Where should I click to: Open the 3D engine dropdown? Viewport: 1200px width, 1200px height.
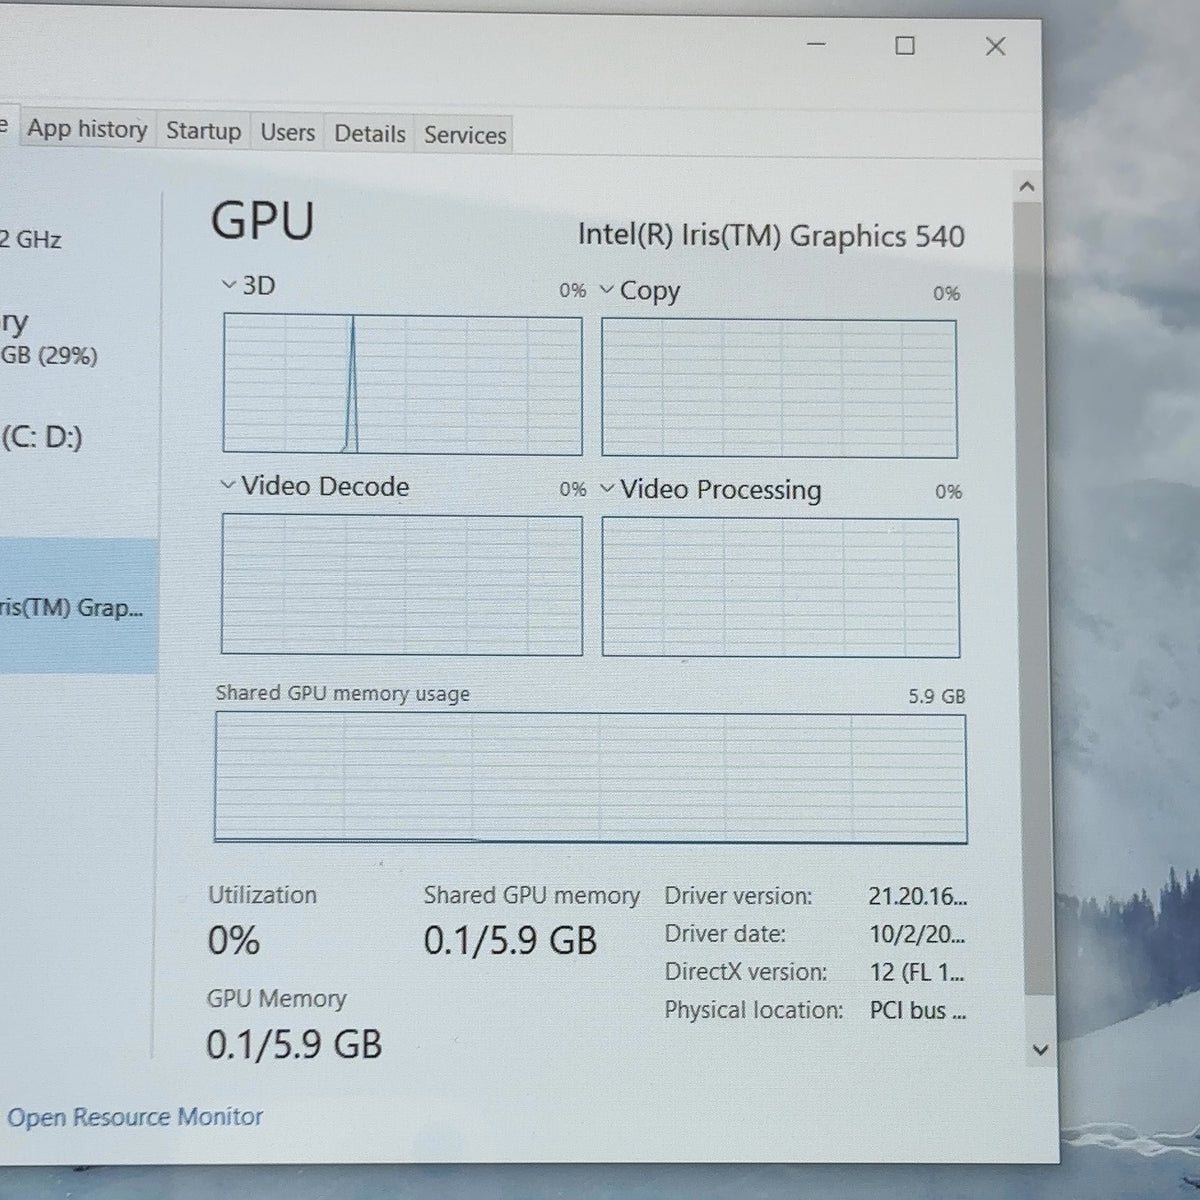click(x=229, y=286)
